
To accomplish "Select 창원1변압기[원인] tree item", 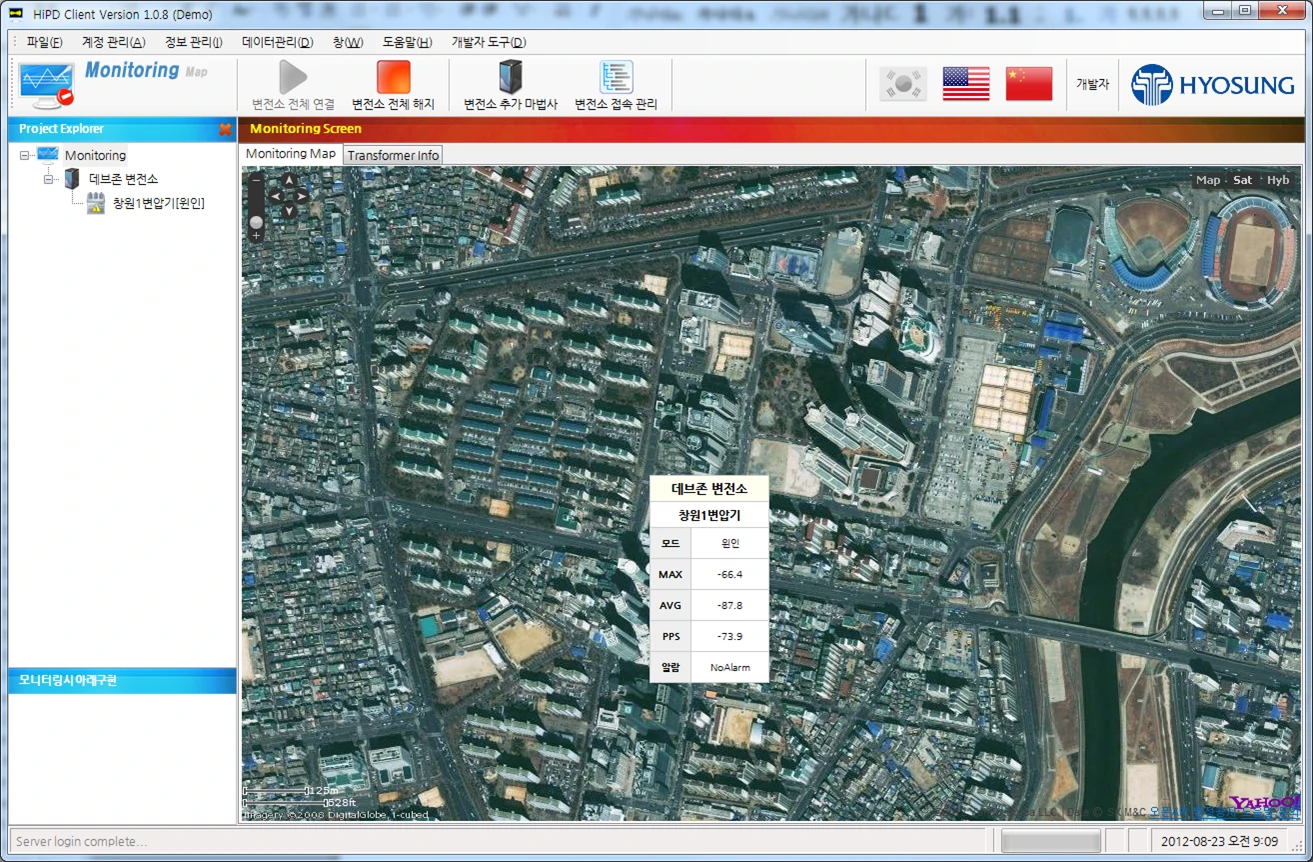I will tap(159, 203).
